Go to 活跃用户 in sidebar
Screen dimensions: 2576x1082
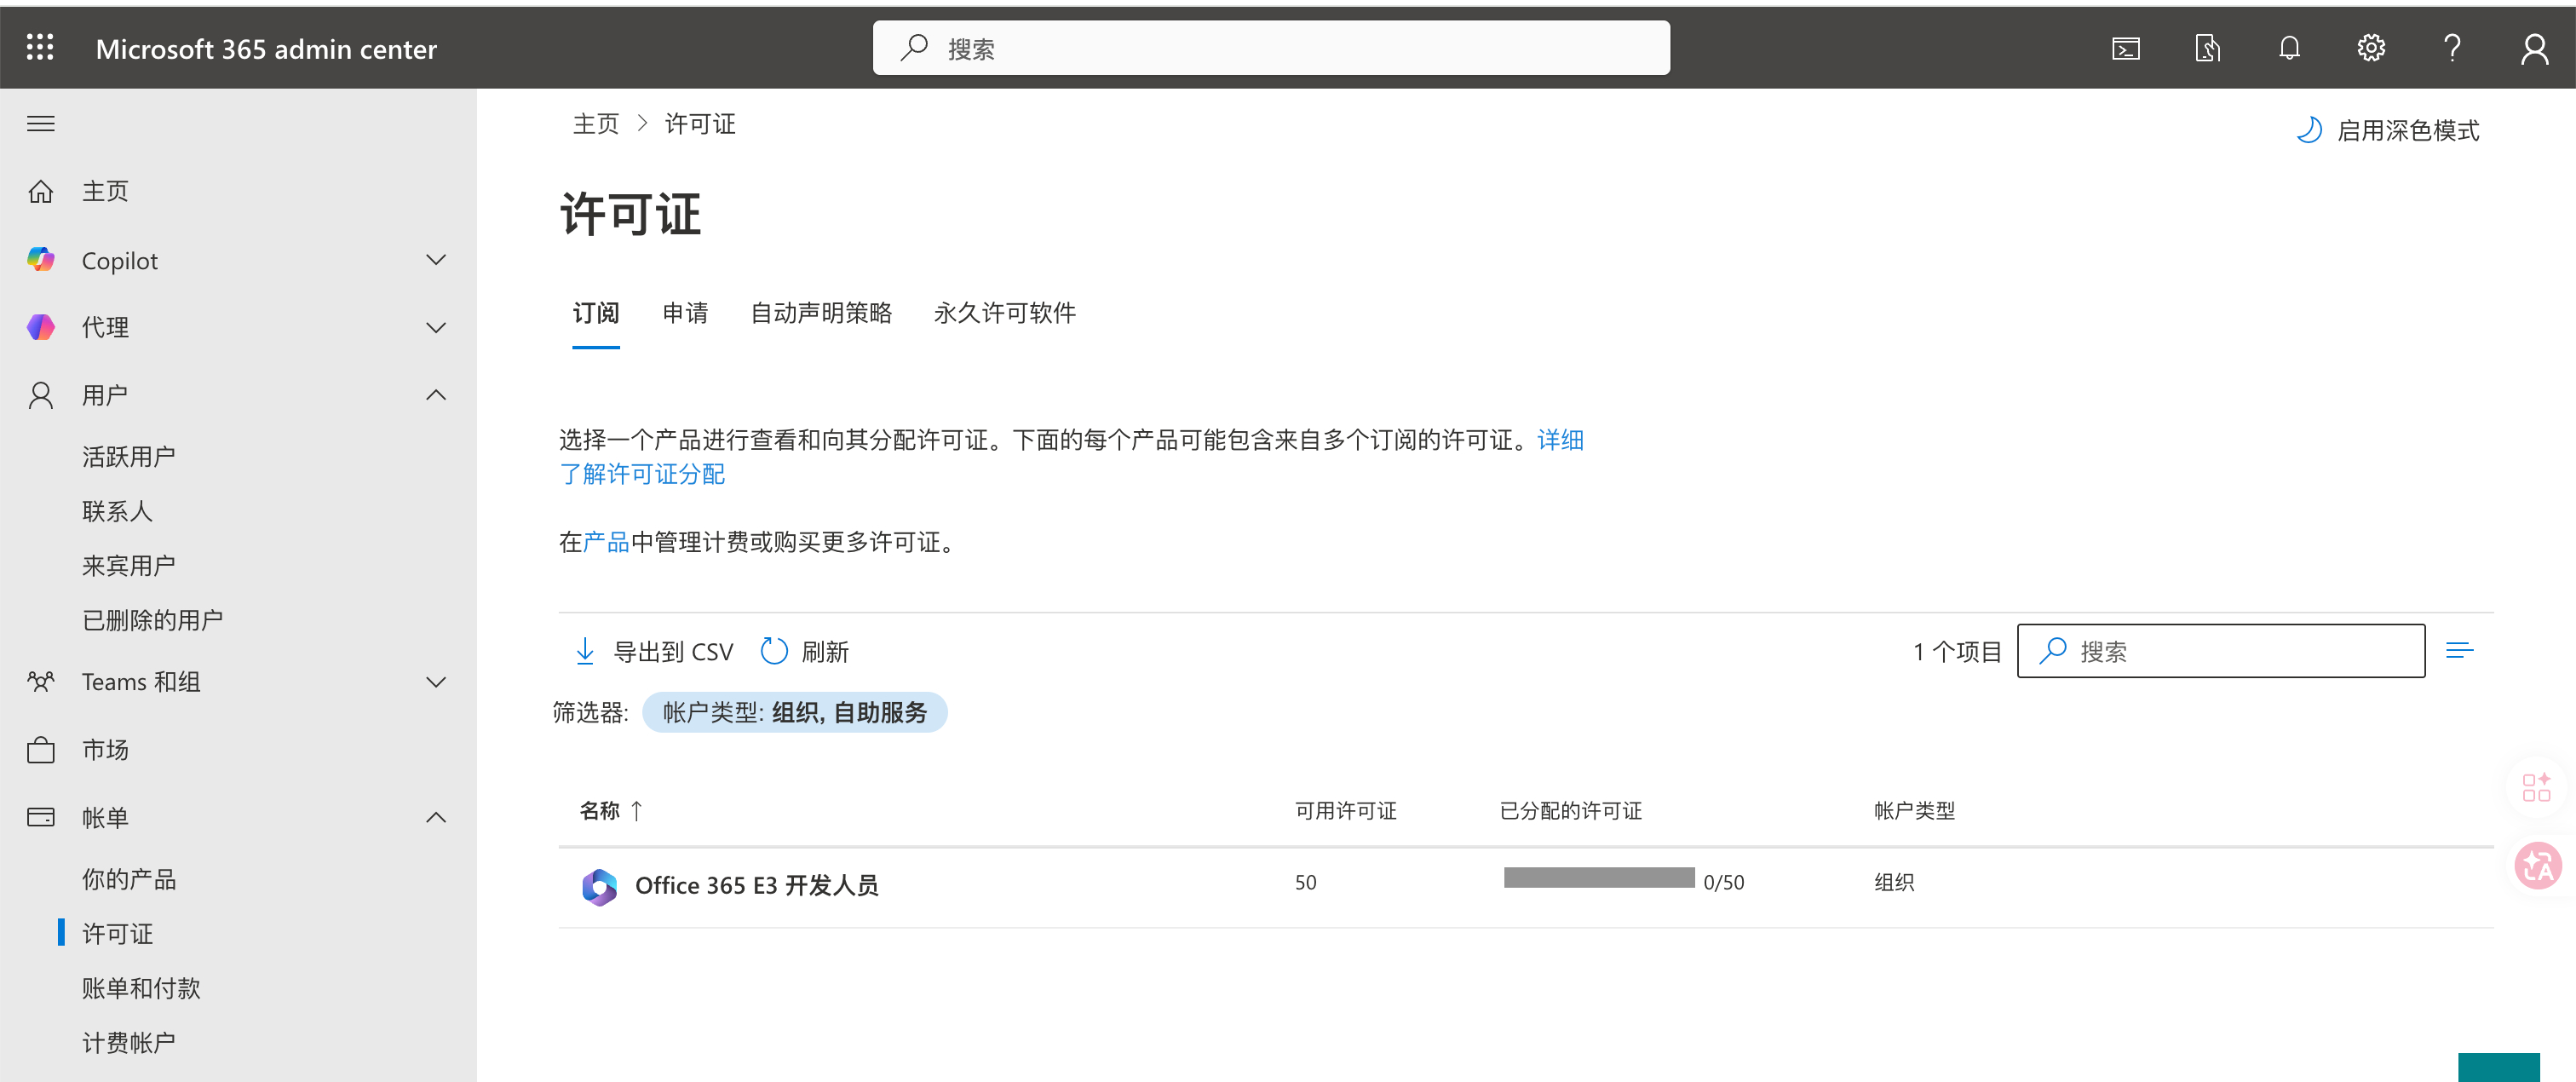128,457
